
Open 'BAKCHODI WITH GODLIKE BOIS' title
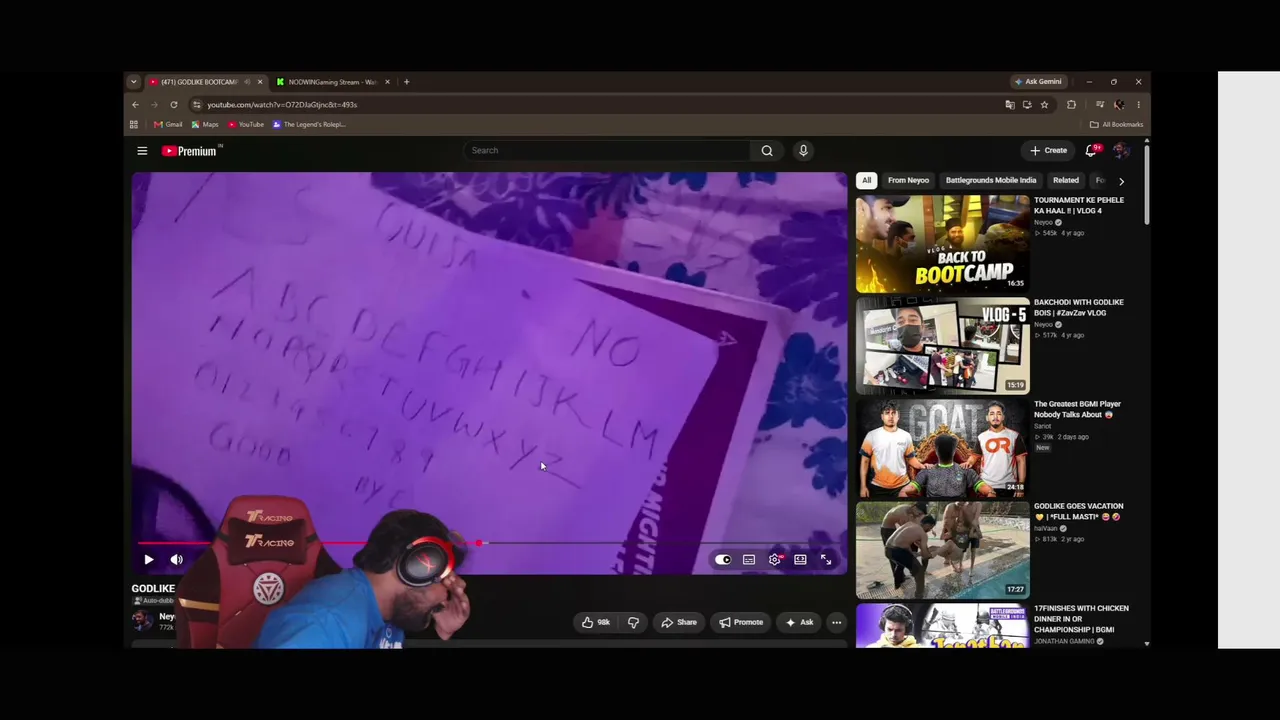(x=1079, y=307)
